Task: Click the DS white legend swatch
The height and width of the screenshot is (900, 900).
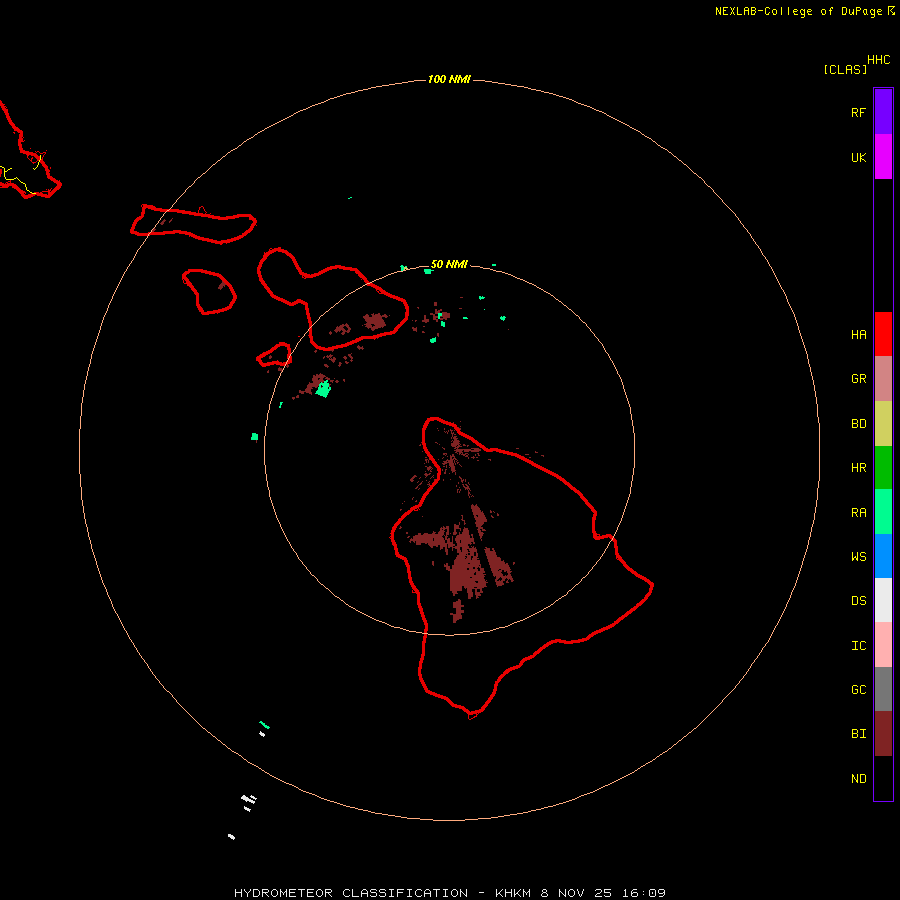Action: coord(883,600)
